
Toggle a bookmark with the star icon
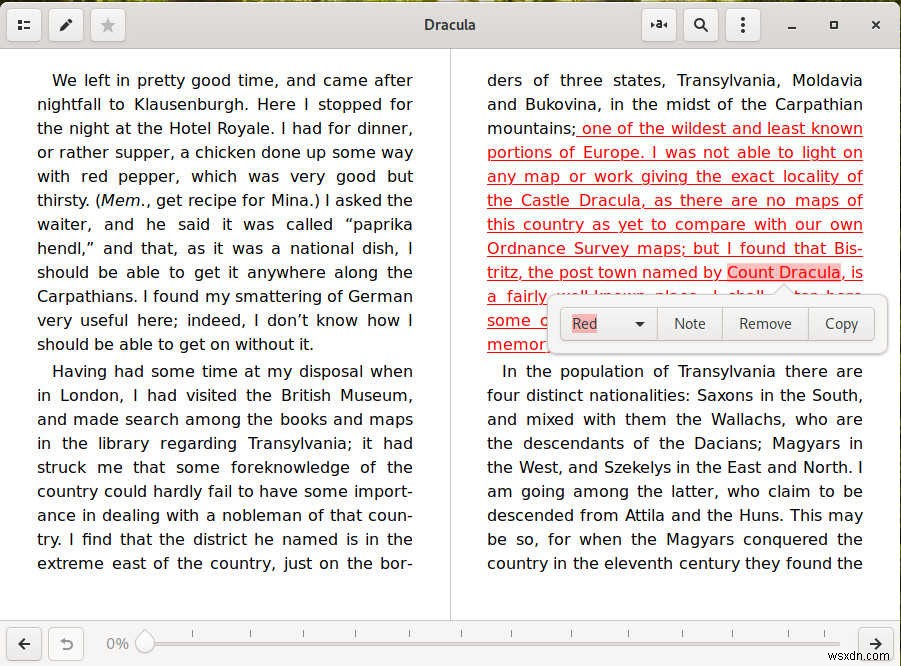pyautogui.click(x=107, y=25)
